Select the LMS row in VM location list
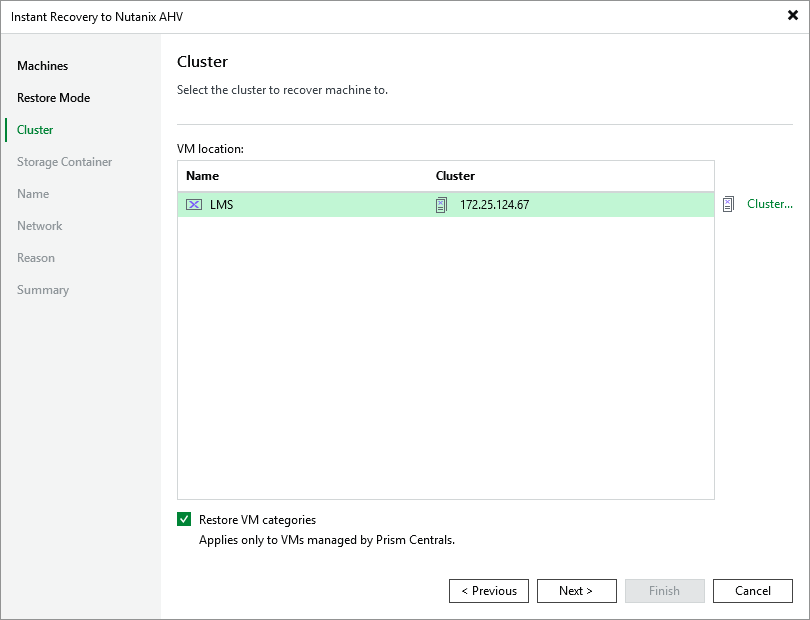 pyautogui.click(x=300, y=204)
